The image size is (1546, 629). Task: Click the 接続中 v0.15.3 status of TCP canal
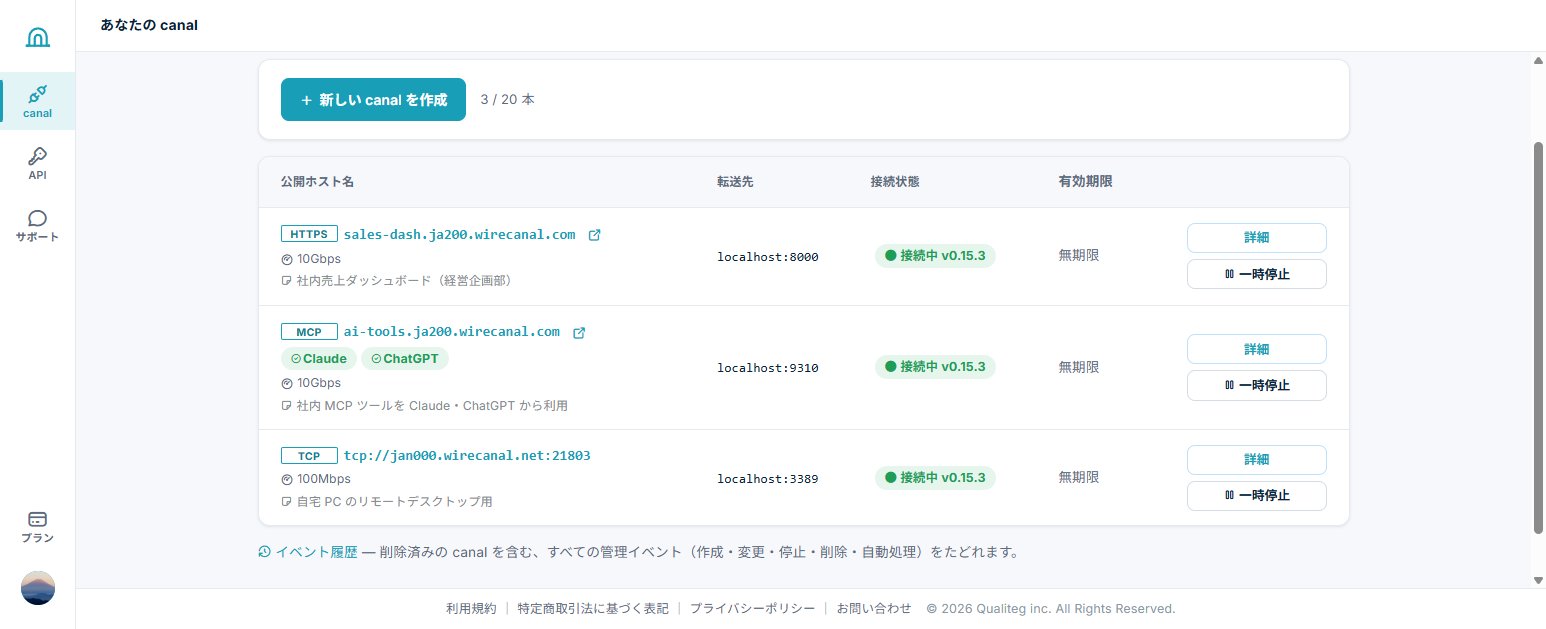[x=935, y=478]
